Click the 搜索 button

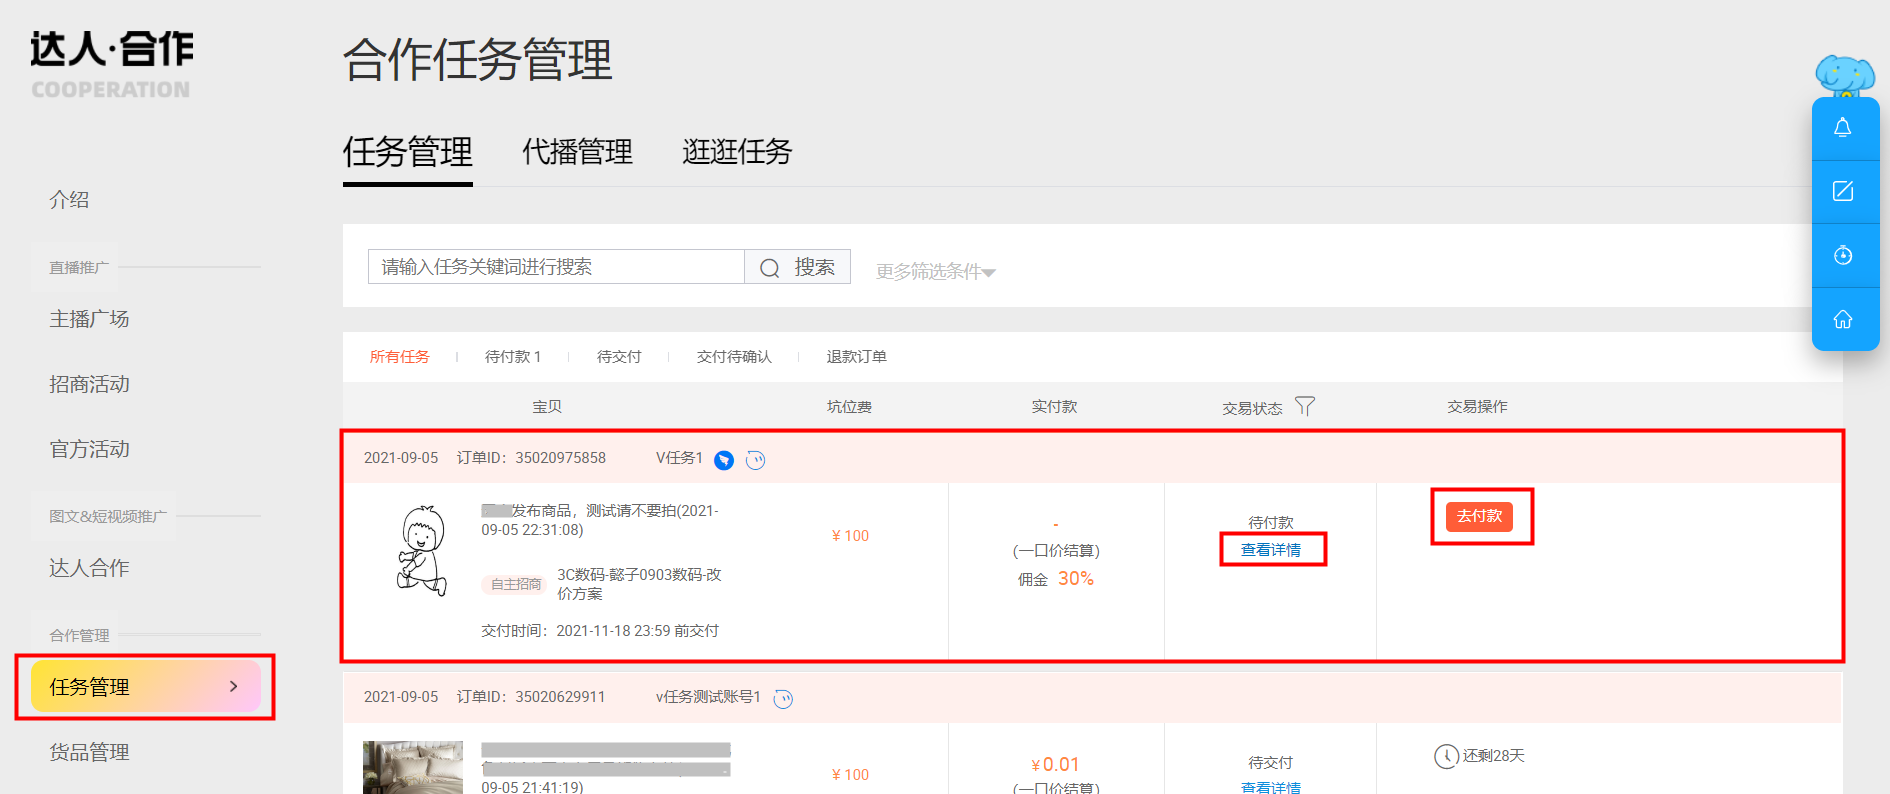[x=798, y=267]
